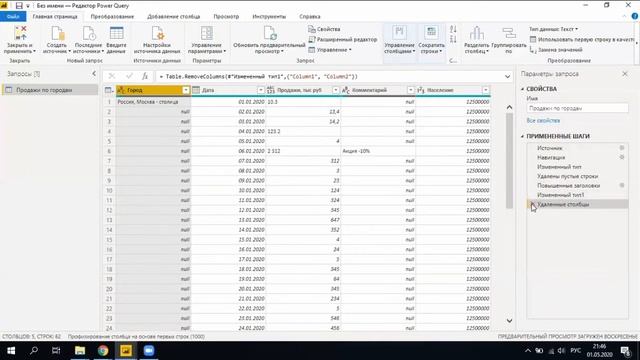Switch to Просмотр tab

click(226, 16)
